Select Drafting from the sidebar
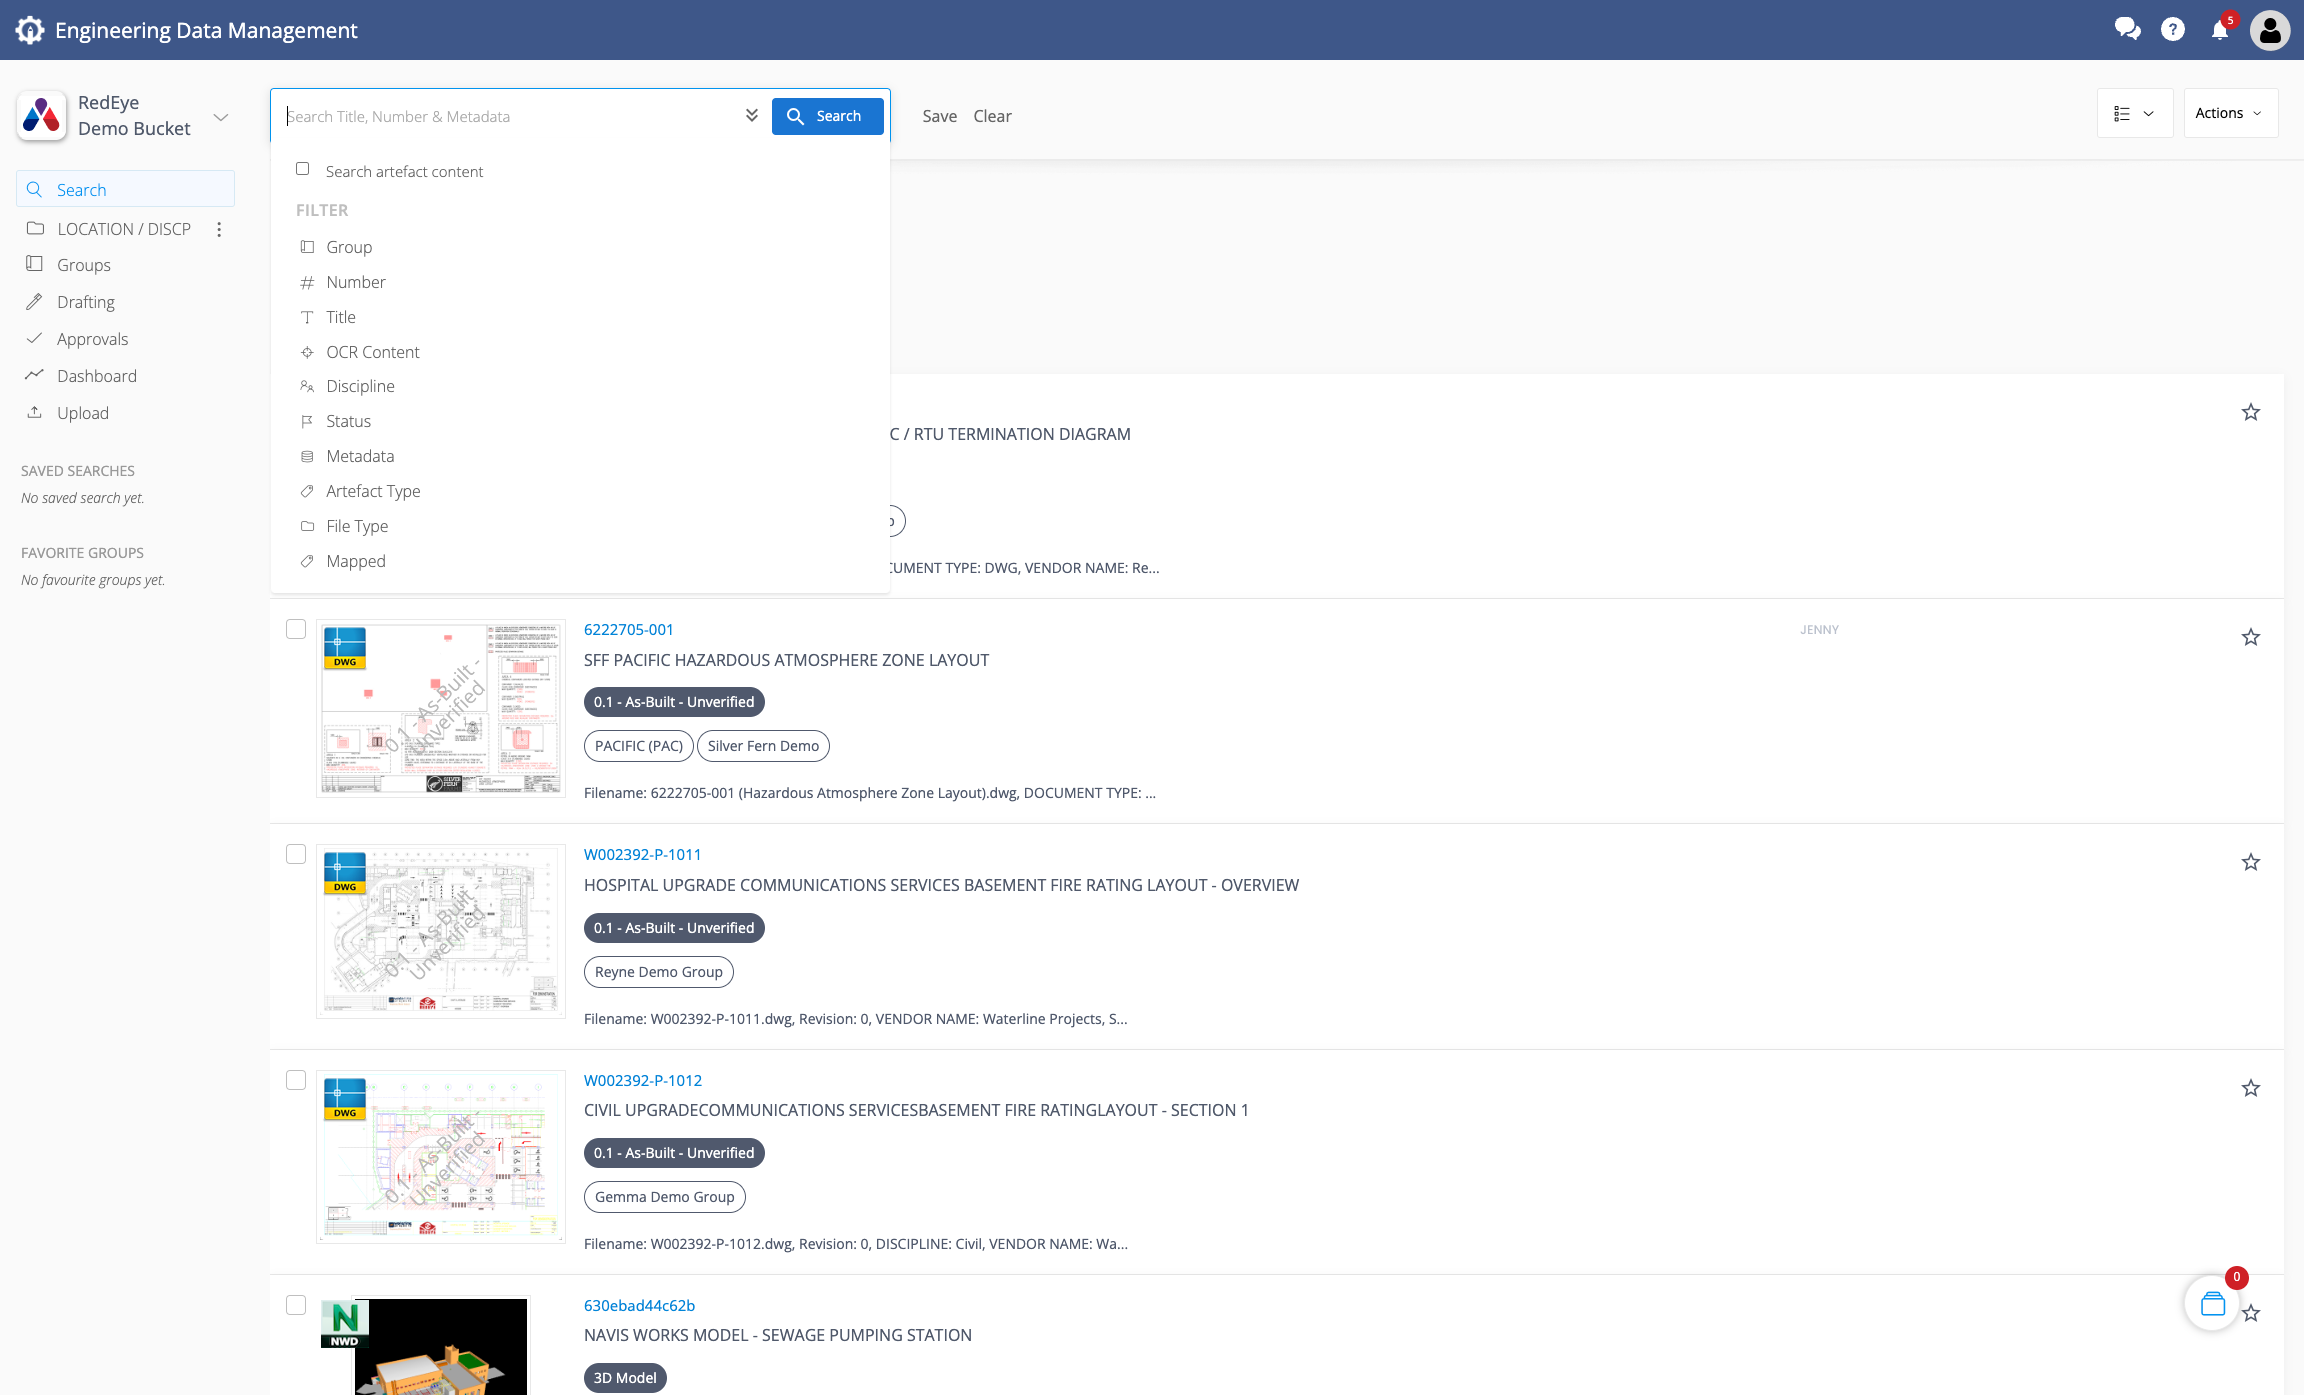The image size is (2304, 1395). point(86,301)
